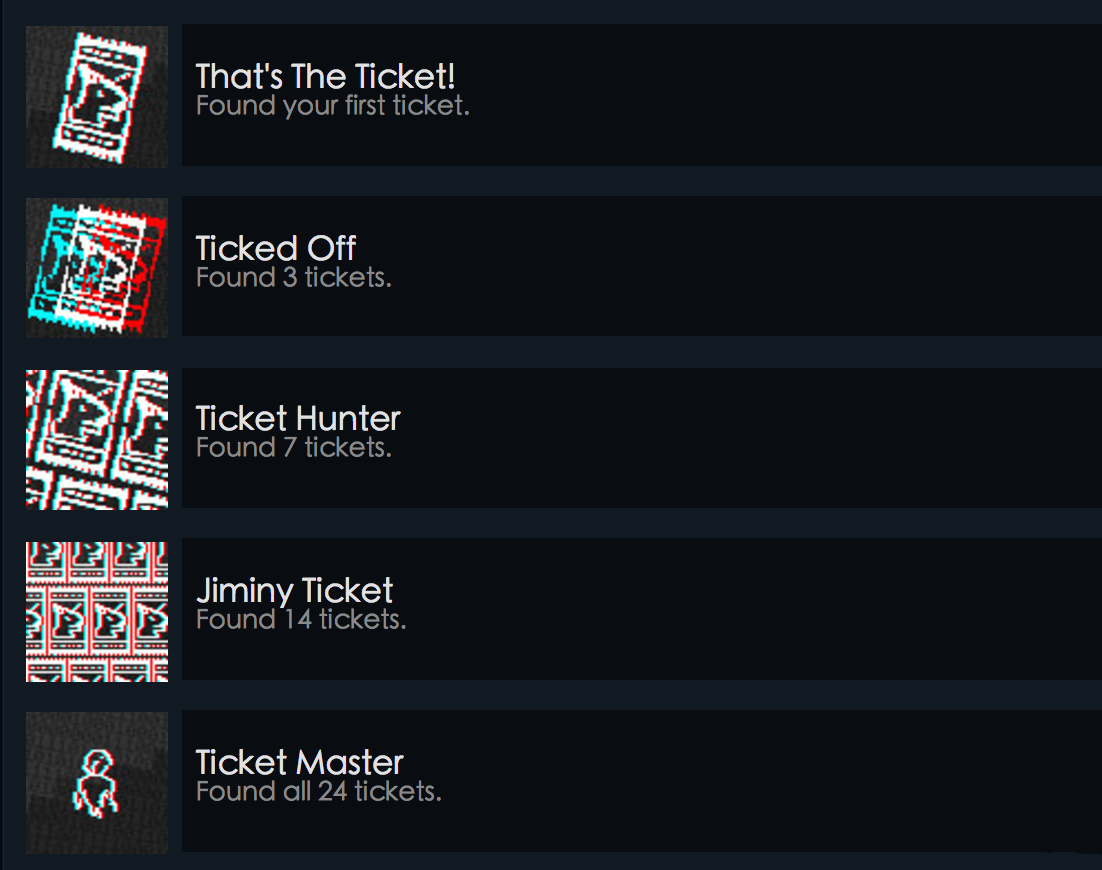1102x870 pixels.
Task: Select the Ticket Hunter title text
Action: click(298, 419)
